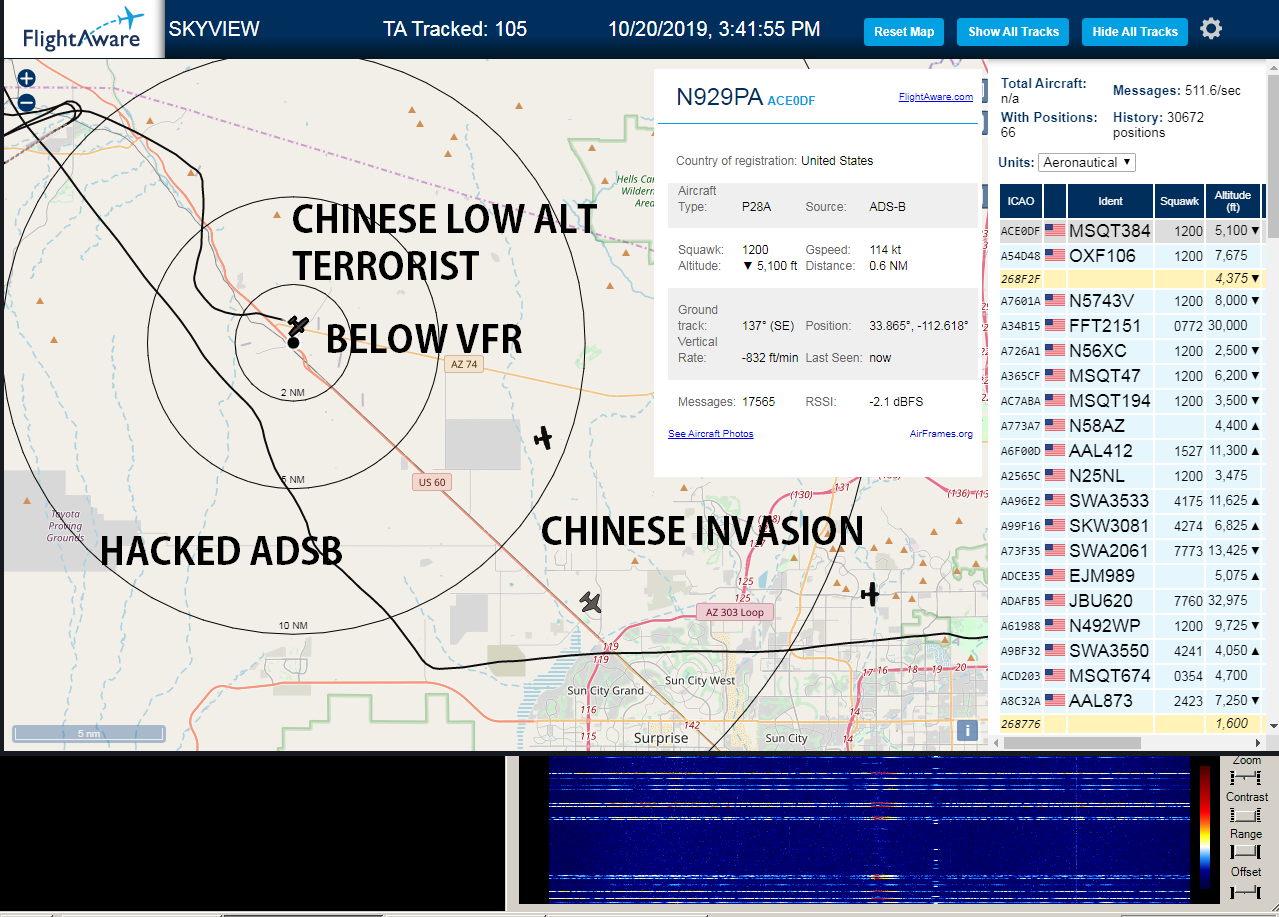1279x917 pixels.
Task: Click US flag in AAL873 row
Action: [x=1055, y=701]
